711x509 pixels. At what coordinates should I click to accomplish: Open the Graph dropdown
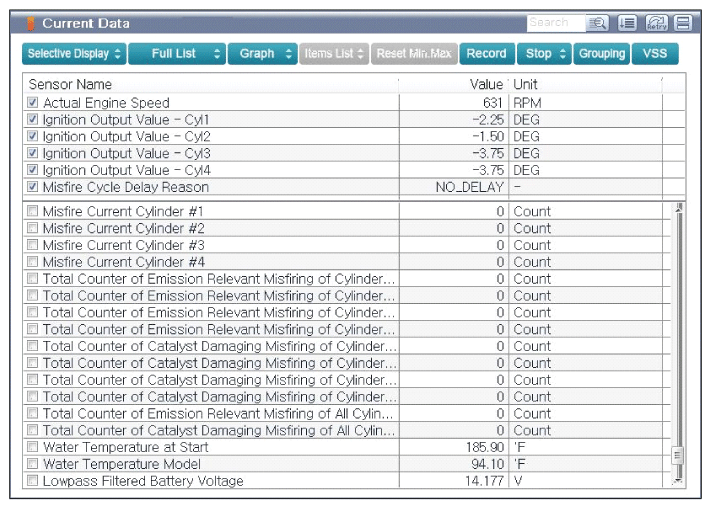(x=262, y=53)
